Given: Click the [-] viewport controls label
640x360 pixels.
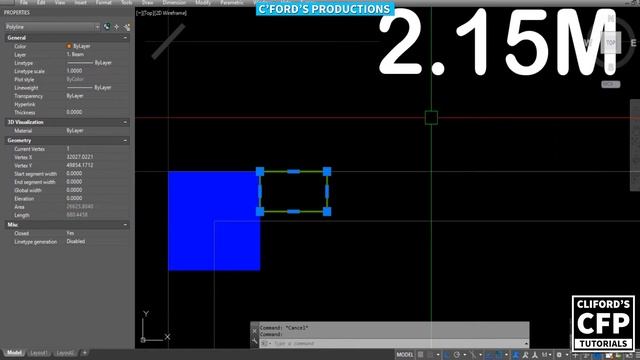Looking at the screenshot, I should point(139,13).
